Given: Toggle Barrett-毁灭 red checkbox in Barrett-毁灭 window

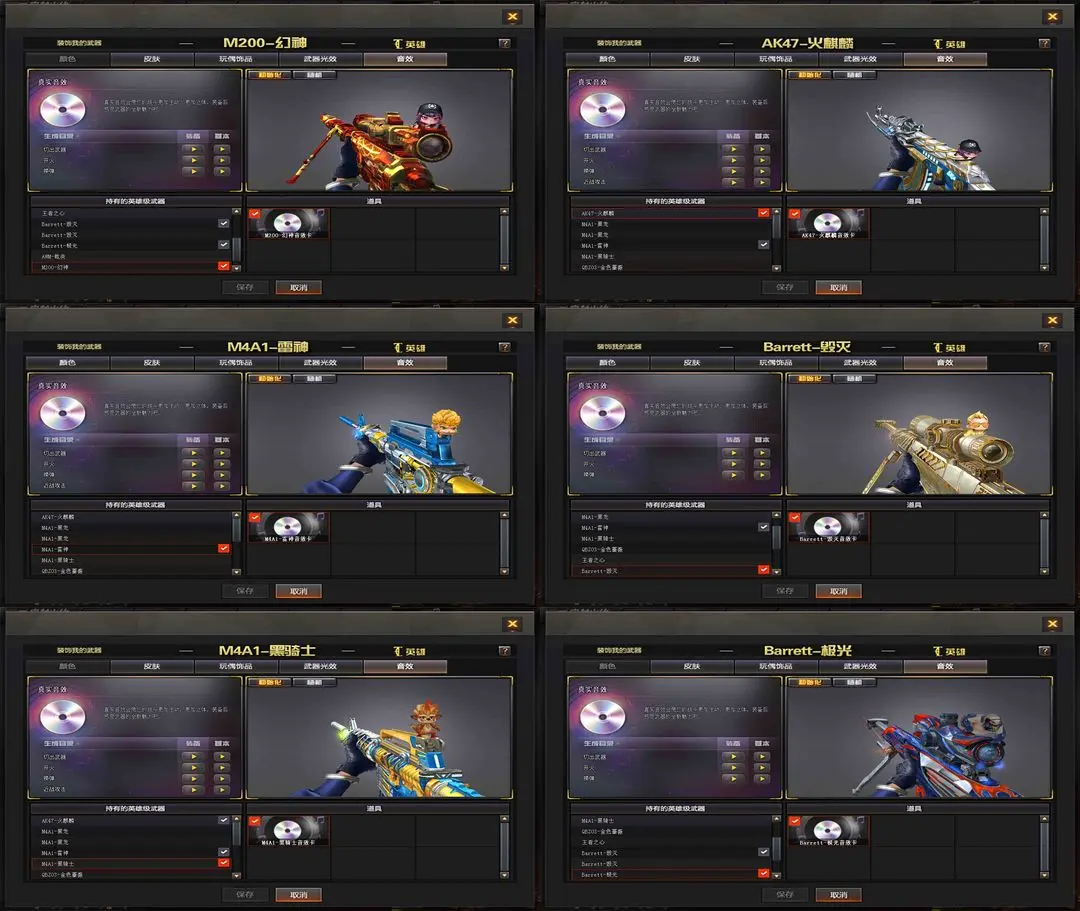Looking at the screenshot, I should (763, 569).
